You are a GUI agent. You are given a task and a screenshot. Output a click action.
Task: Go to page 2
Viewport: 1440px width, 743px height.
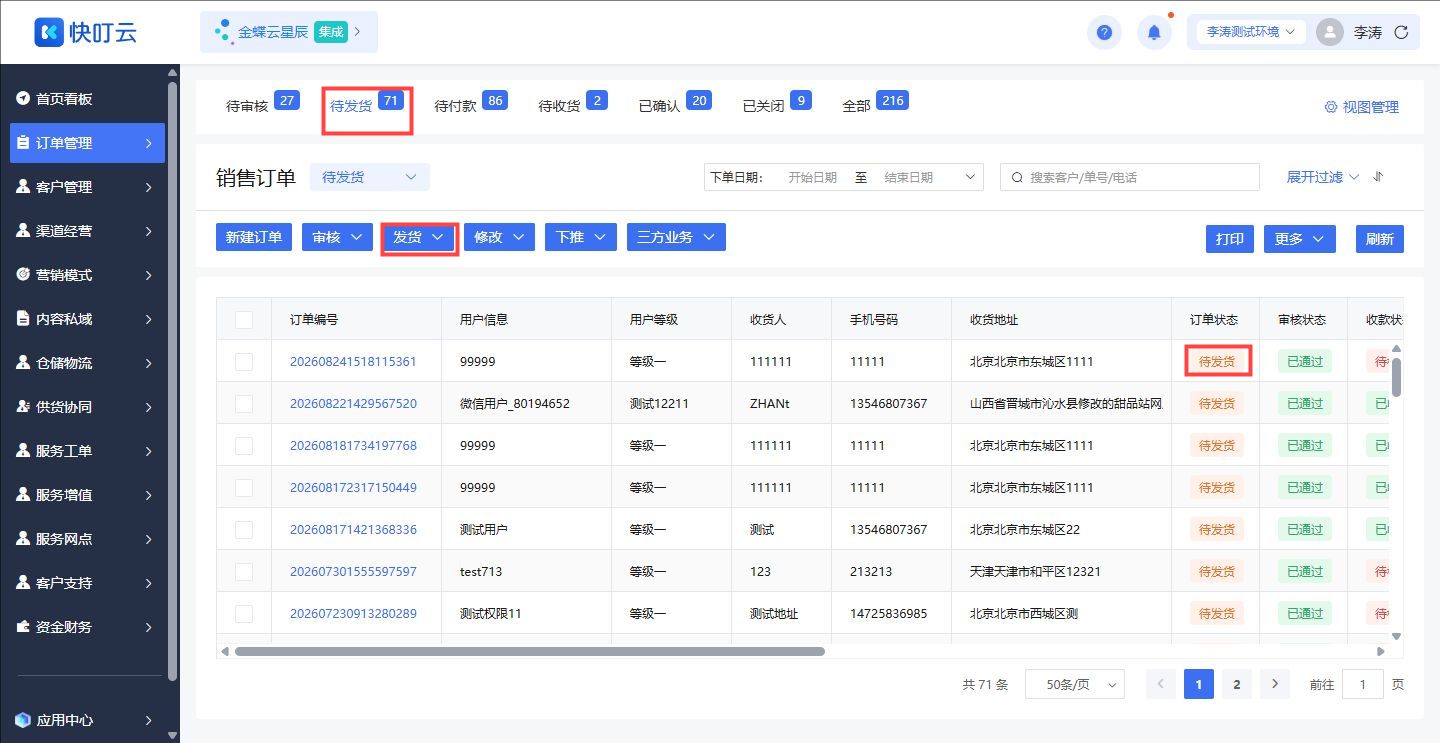click(x=1236, y=684)
